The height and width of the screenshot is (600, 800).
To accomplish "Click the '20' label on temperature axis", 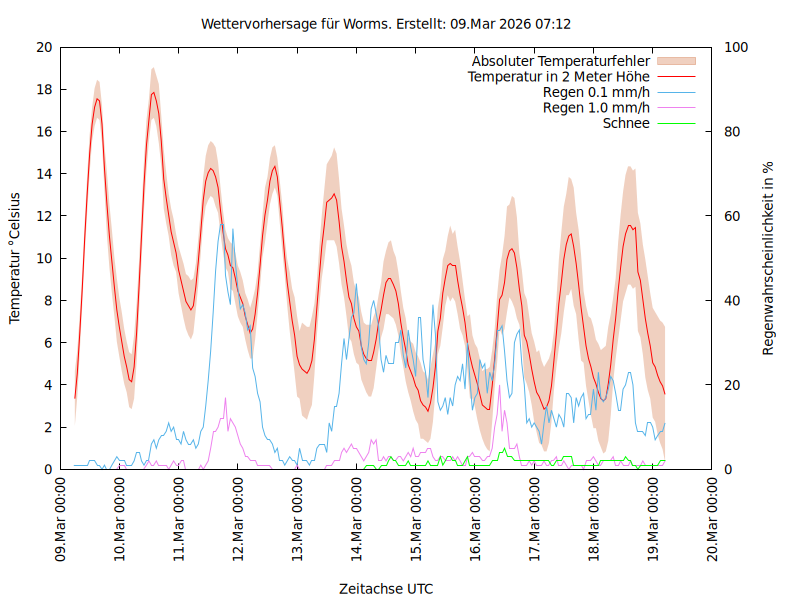I will [x=44, y=47].
